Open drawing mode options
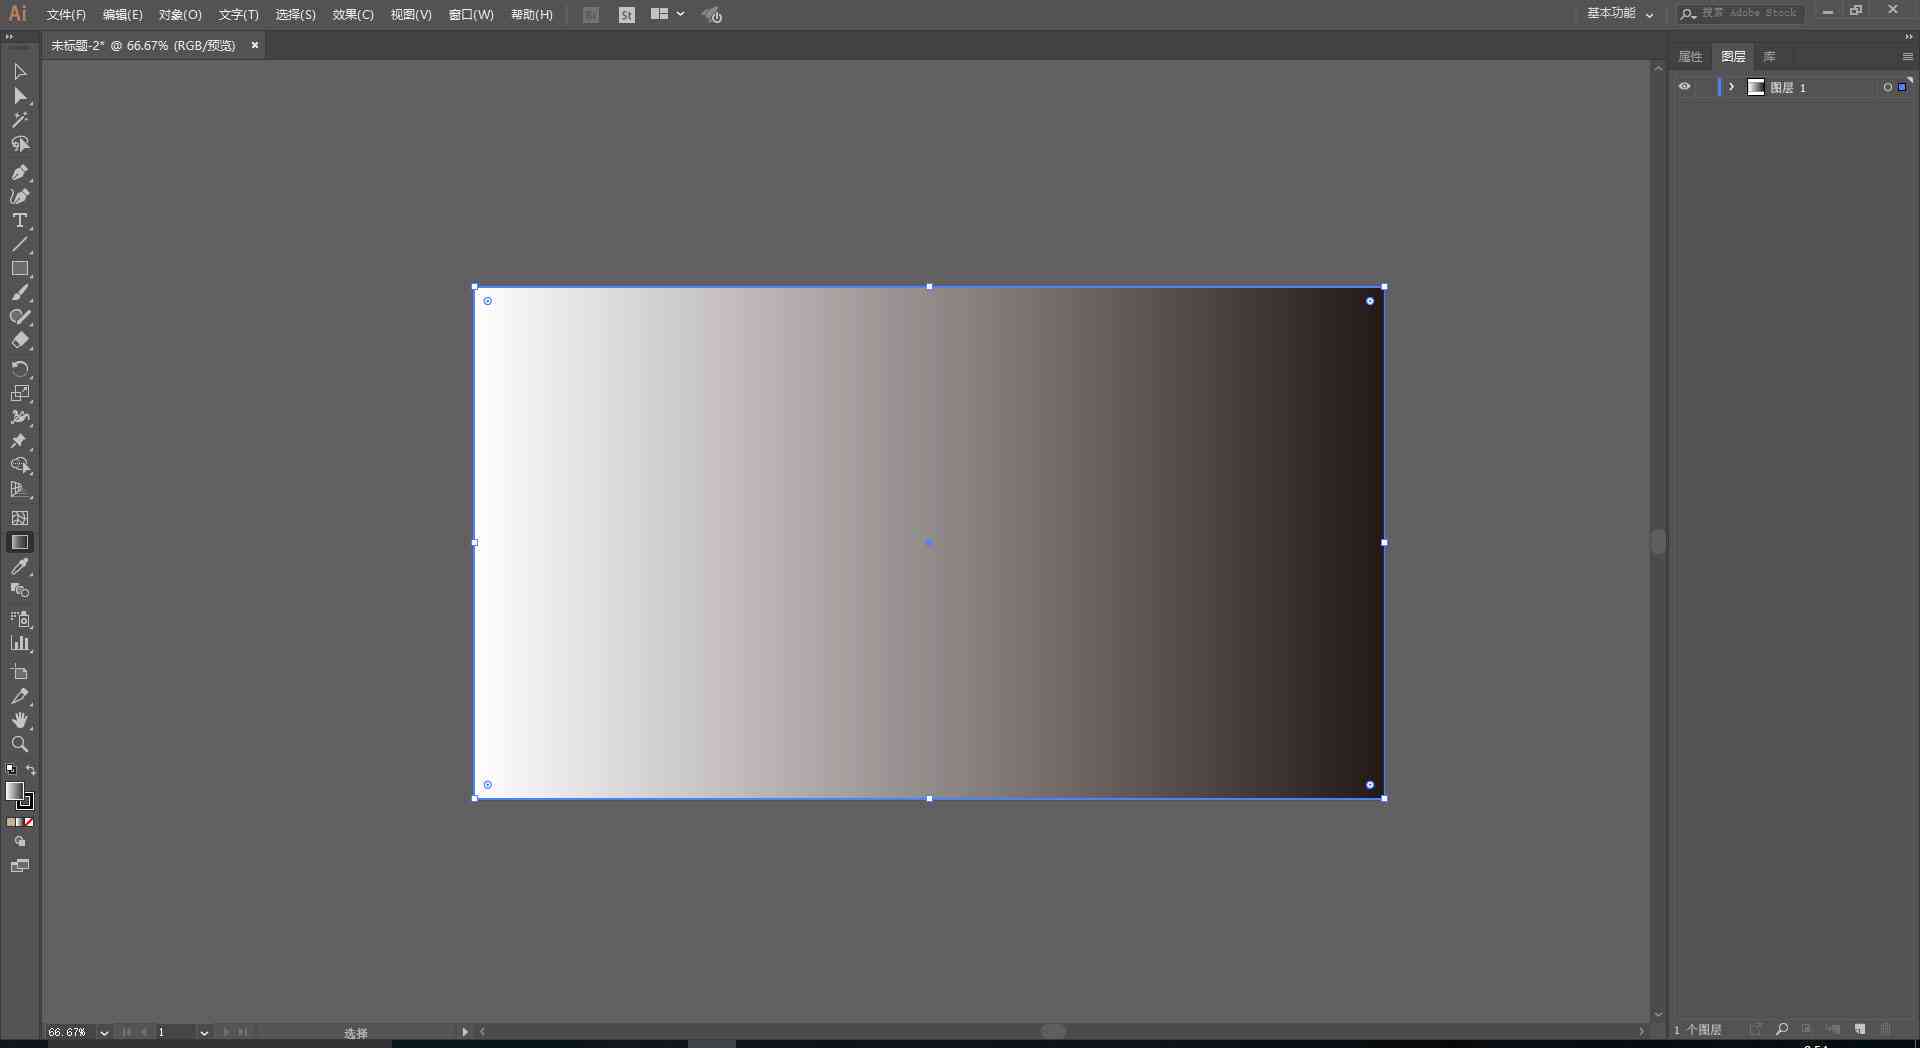The height and width of the screenshot is (1048, 1920). coord(19,842)
